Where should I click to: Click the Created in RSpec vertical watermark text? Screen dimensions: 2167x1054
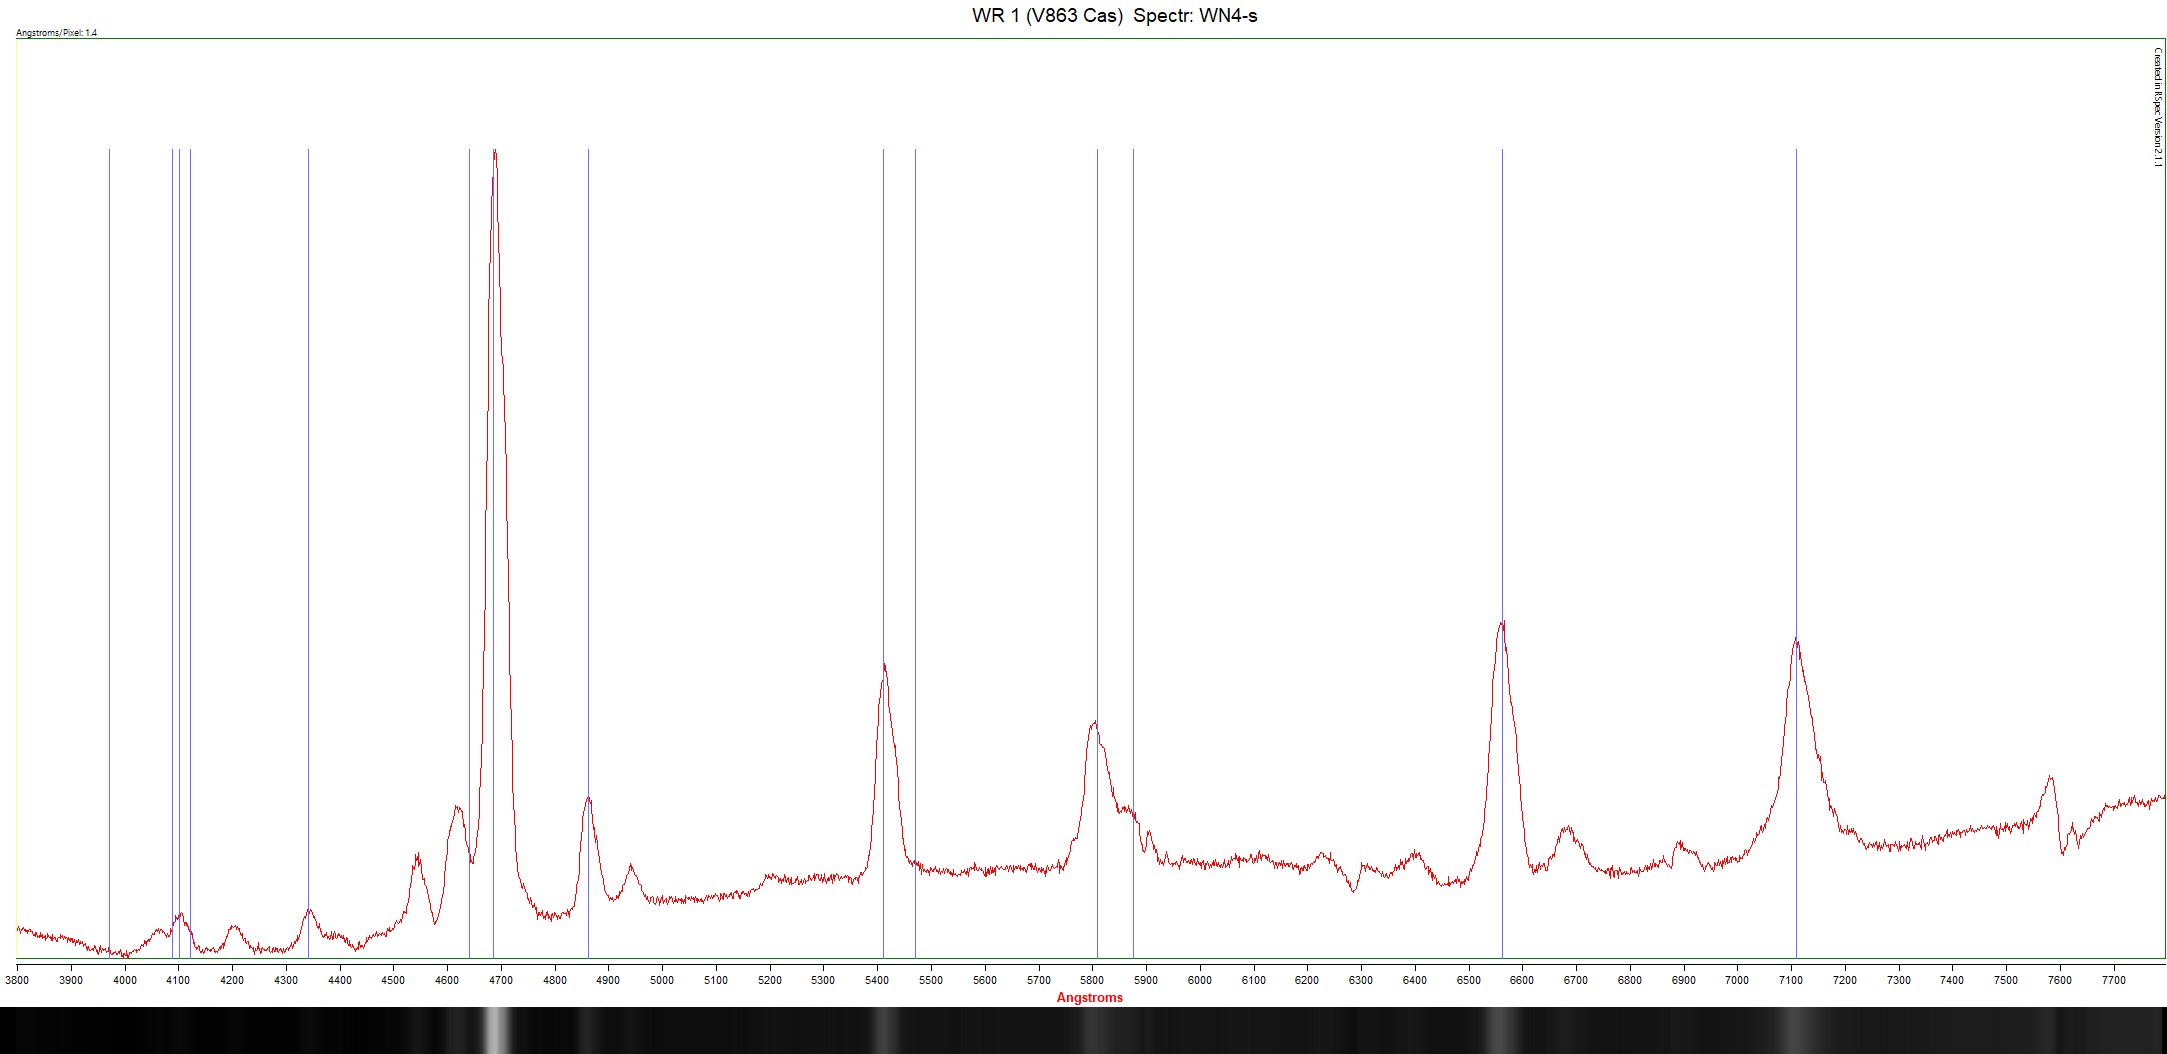[2157, 107]
